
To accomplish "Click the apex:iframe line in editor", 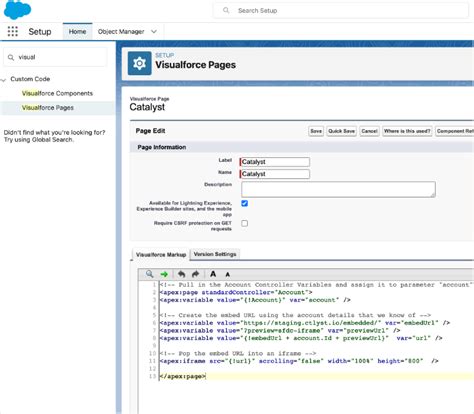I will (299, 361).
